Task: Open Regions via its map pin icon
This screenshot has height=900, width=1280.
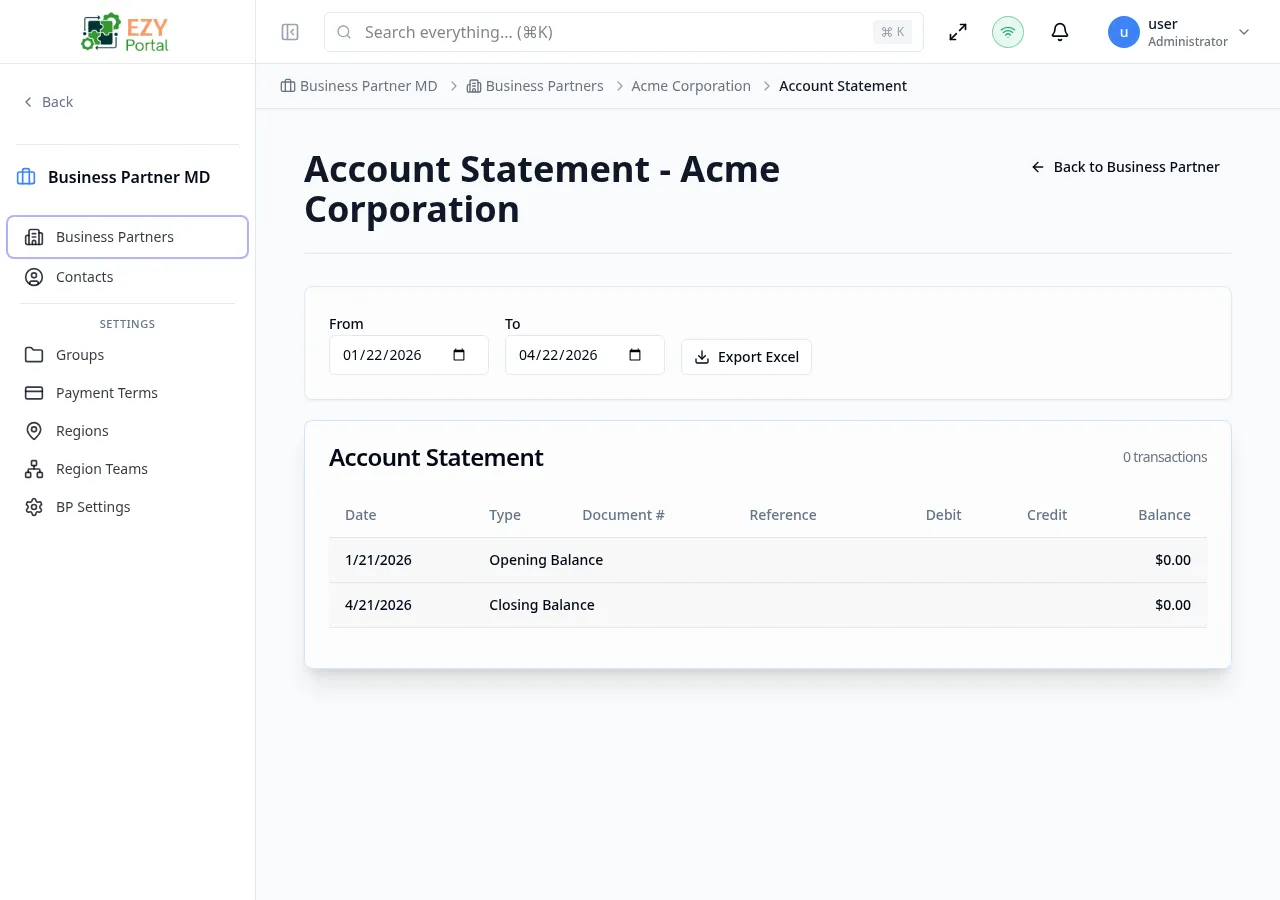Action: [35, 431]
